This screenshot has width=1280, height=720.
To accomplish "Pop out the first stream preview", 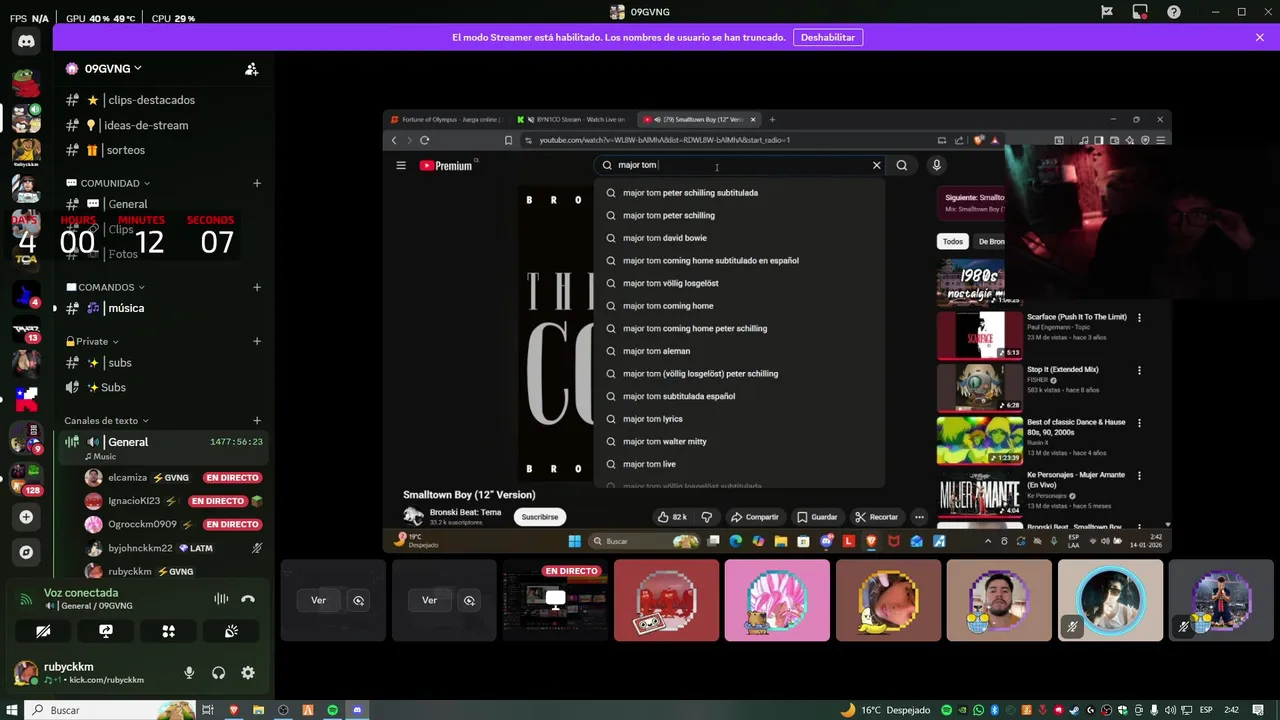I will point(358,600).
